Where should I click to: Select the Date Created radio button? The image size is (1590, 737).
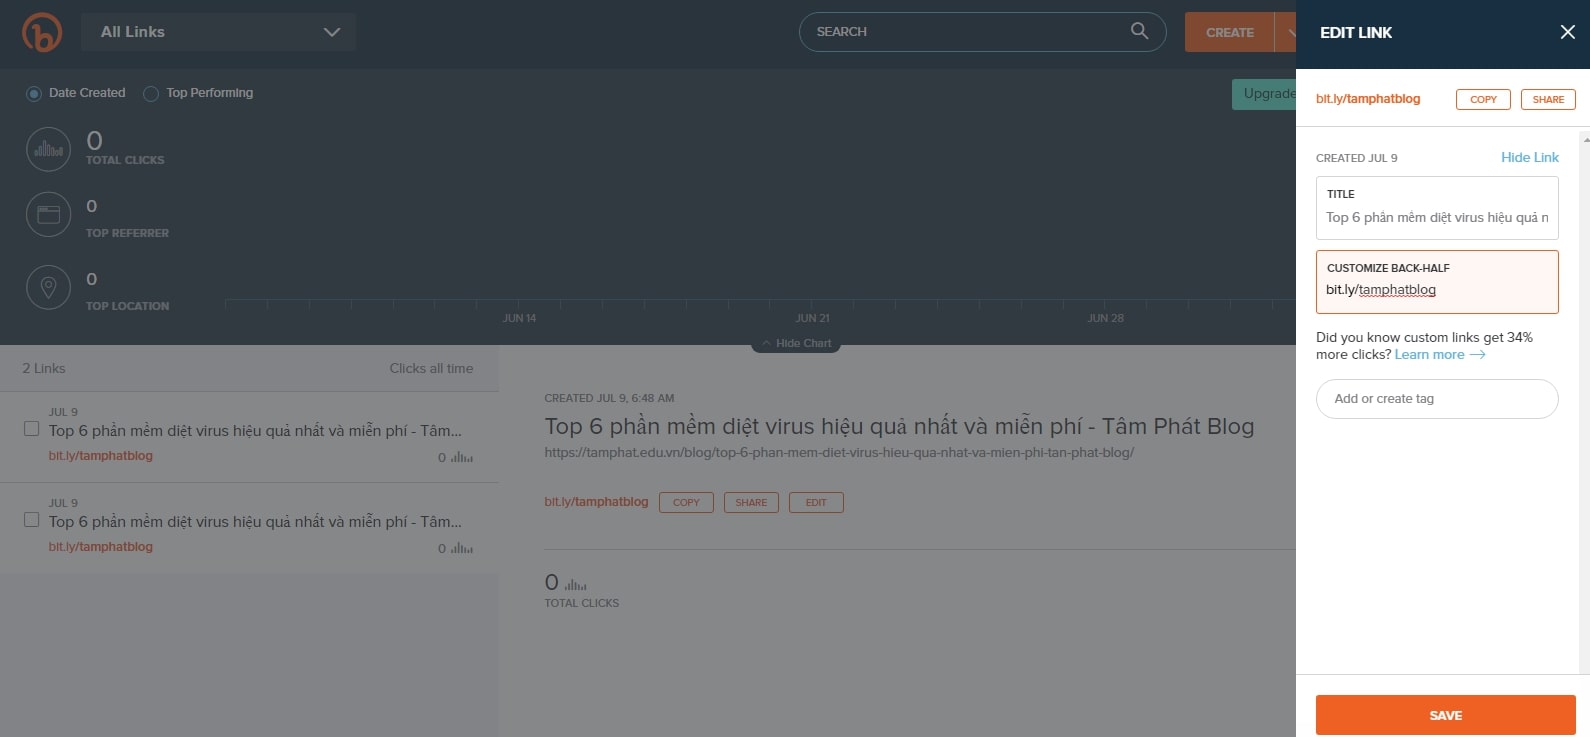[x=34, y=93]
